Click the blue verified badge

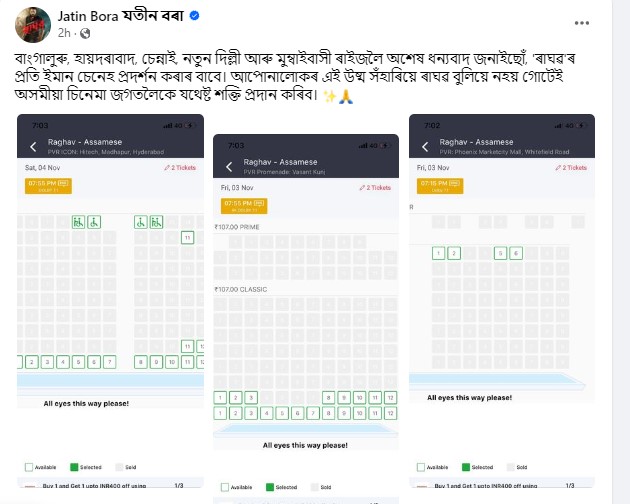point(194,16)
